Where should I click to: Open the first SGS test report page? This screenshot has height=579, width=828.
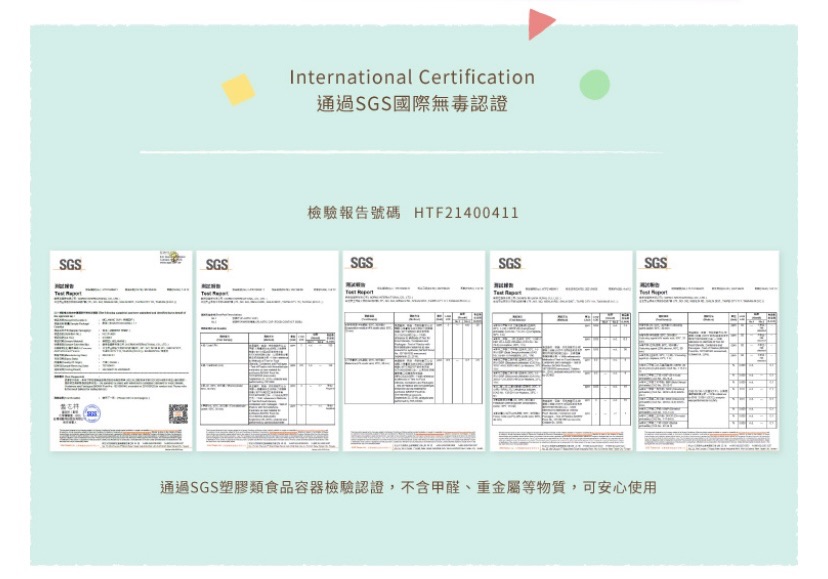121,350
